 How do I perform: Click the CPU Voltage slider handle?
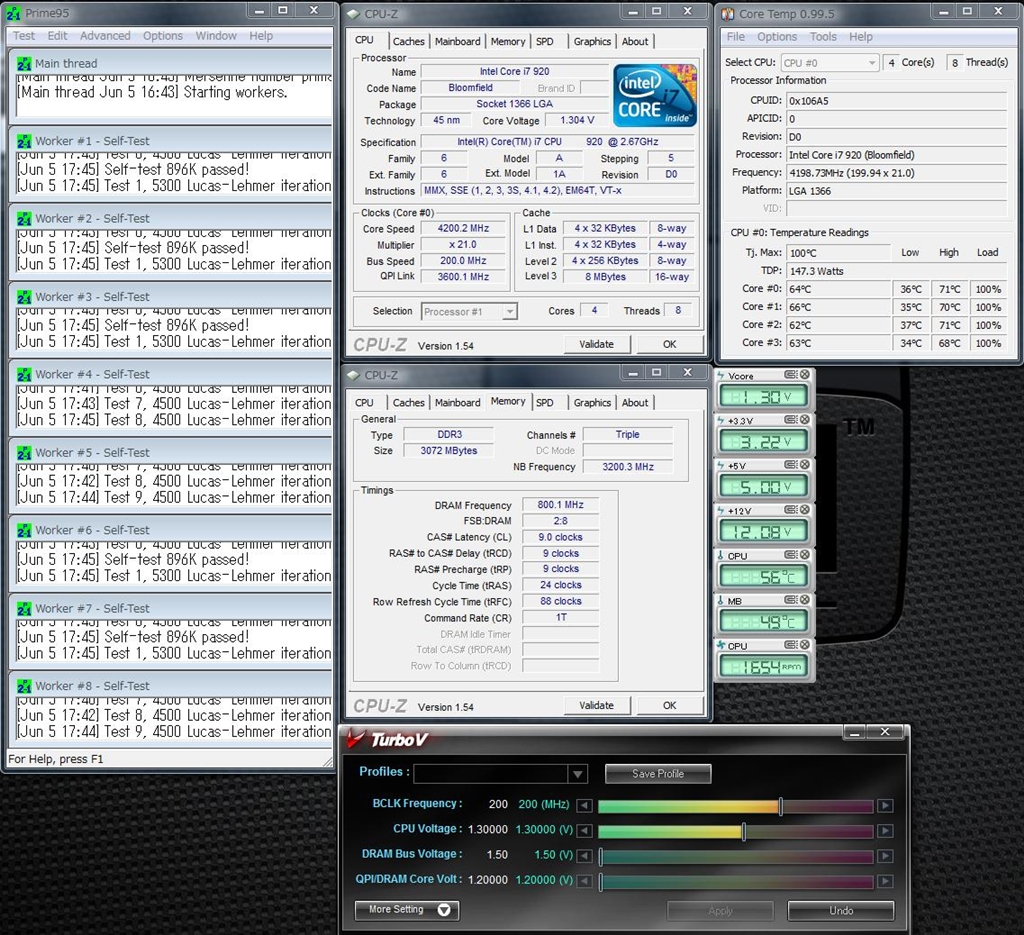coord(744,831)
